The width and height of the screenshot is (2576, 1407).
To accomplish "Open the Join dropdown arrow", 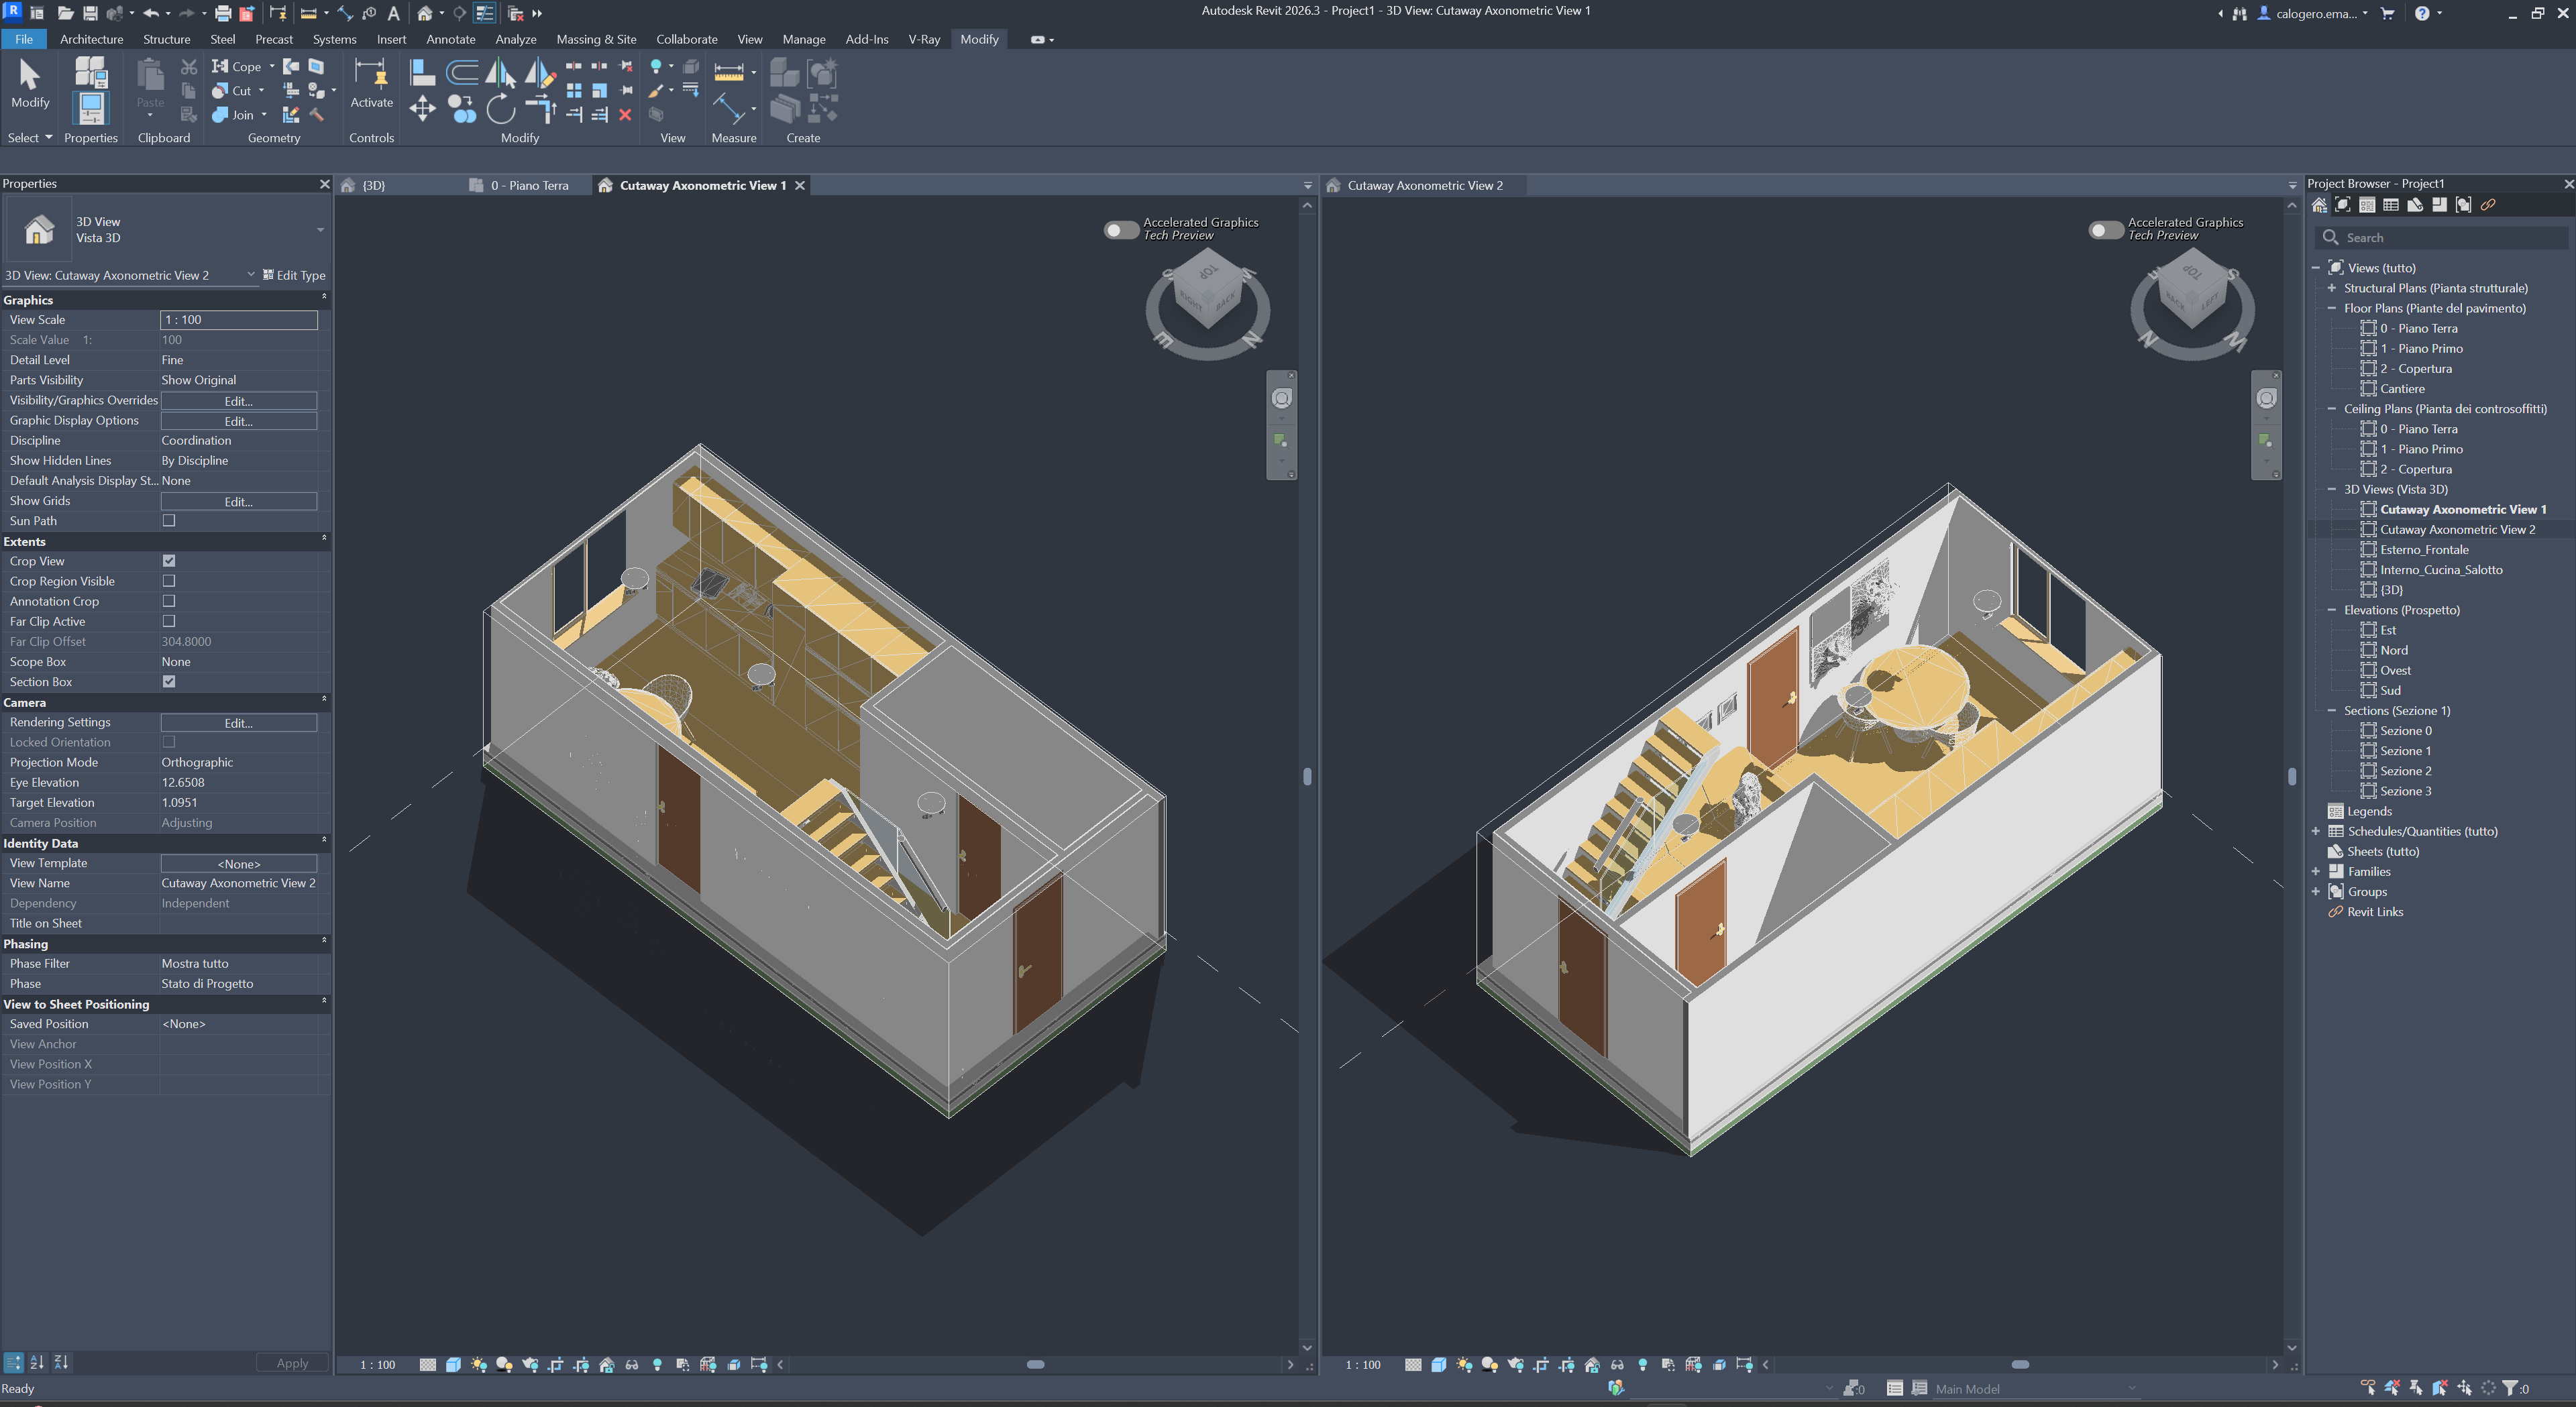I will (x=264, y=115).
